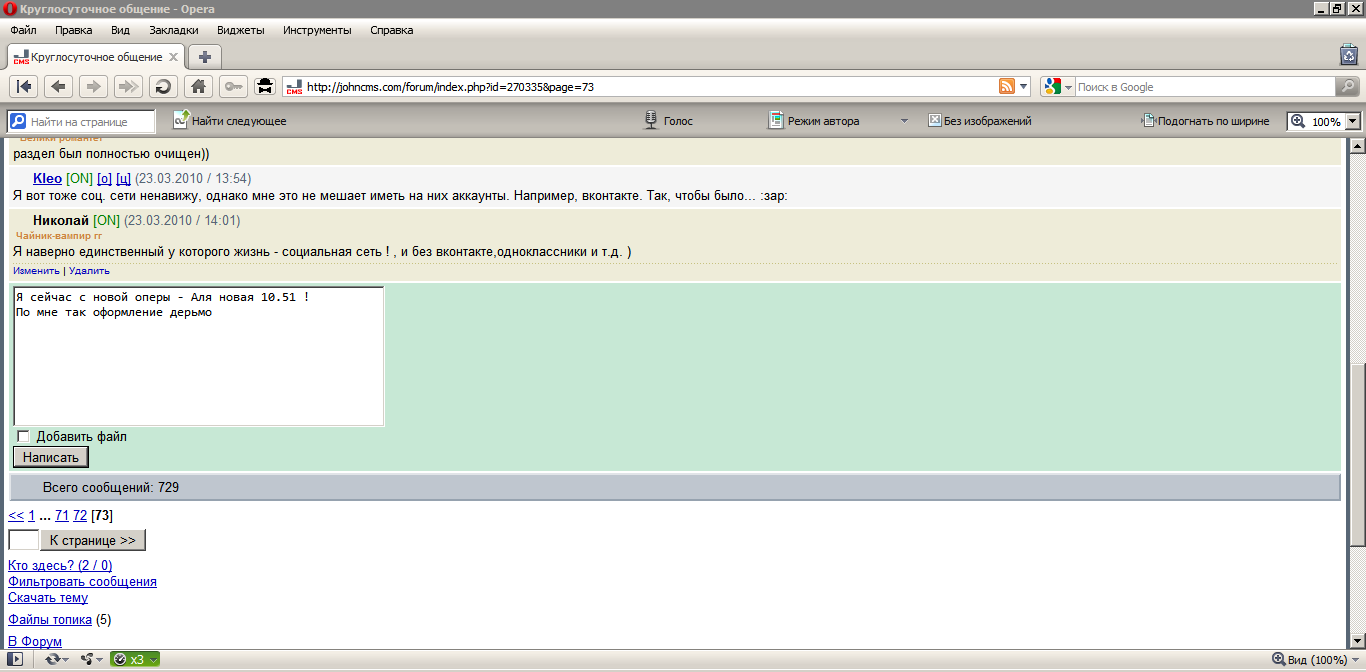1366x672 pixels.
Task: Open the Справка menu
Action: pyautogui.click(x=392, y=30)
